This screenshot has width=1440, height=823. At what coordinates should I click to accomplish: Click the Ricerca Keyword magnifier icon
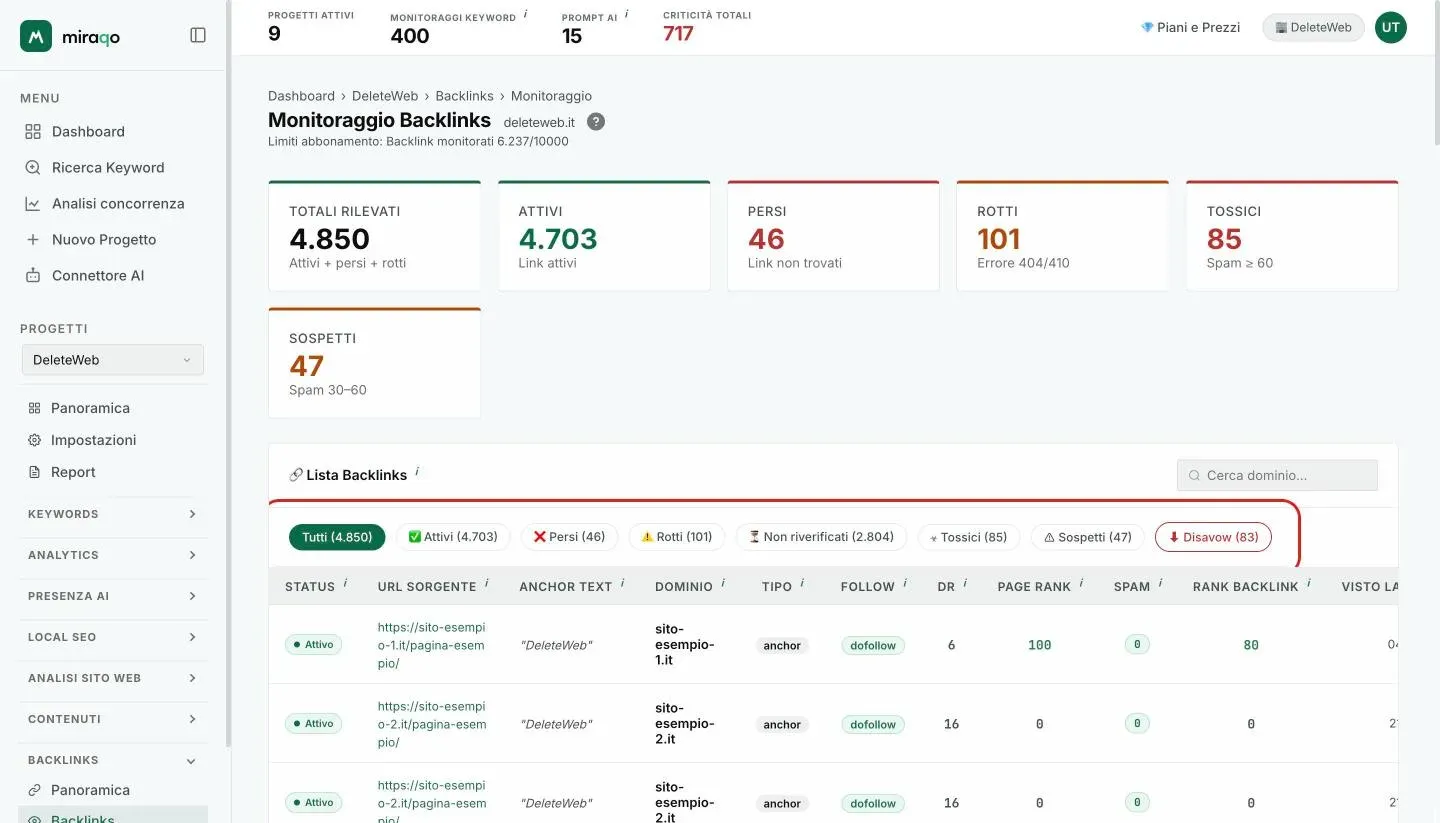pos(33,167)
